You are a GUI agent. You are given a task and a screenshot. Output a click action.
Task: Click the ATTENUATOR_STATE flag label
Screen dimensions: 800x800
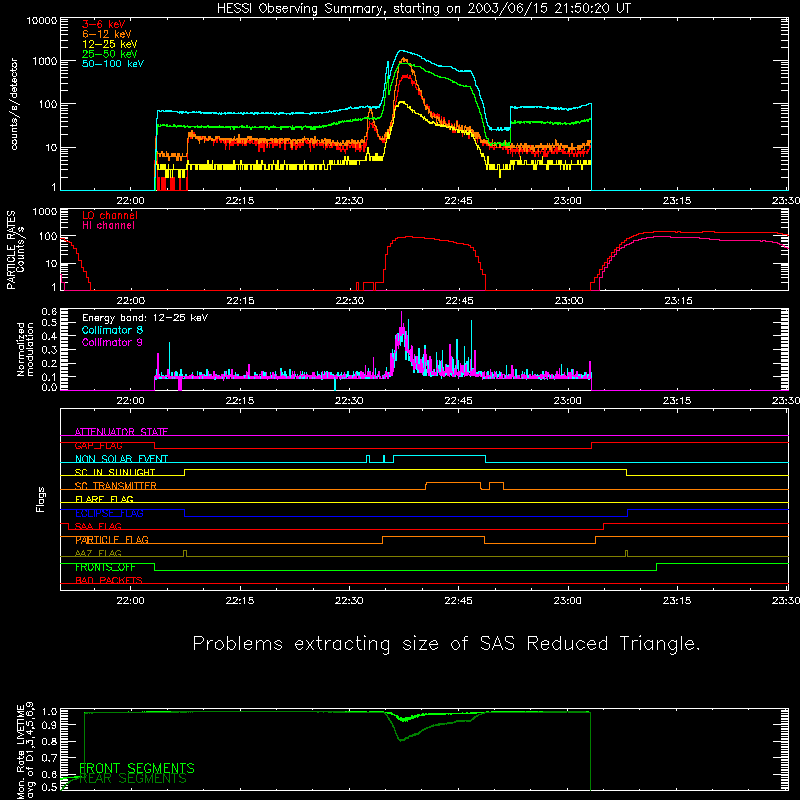pyautogui.click(x=121, y=432)
